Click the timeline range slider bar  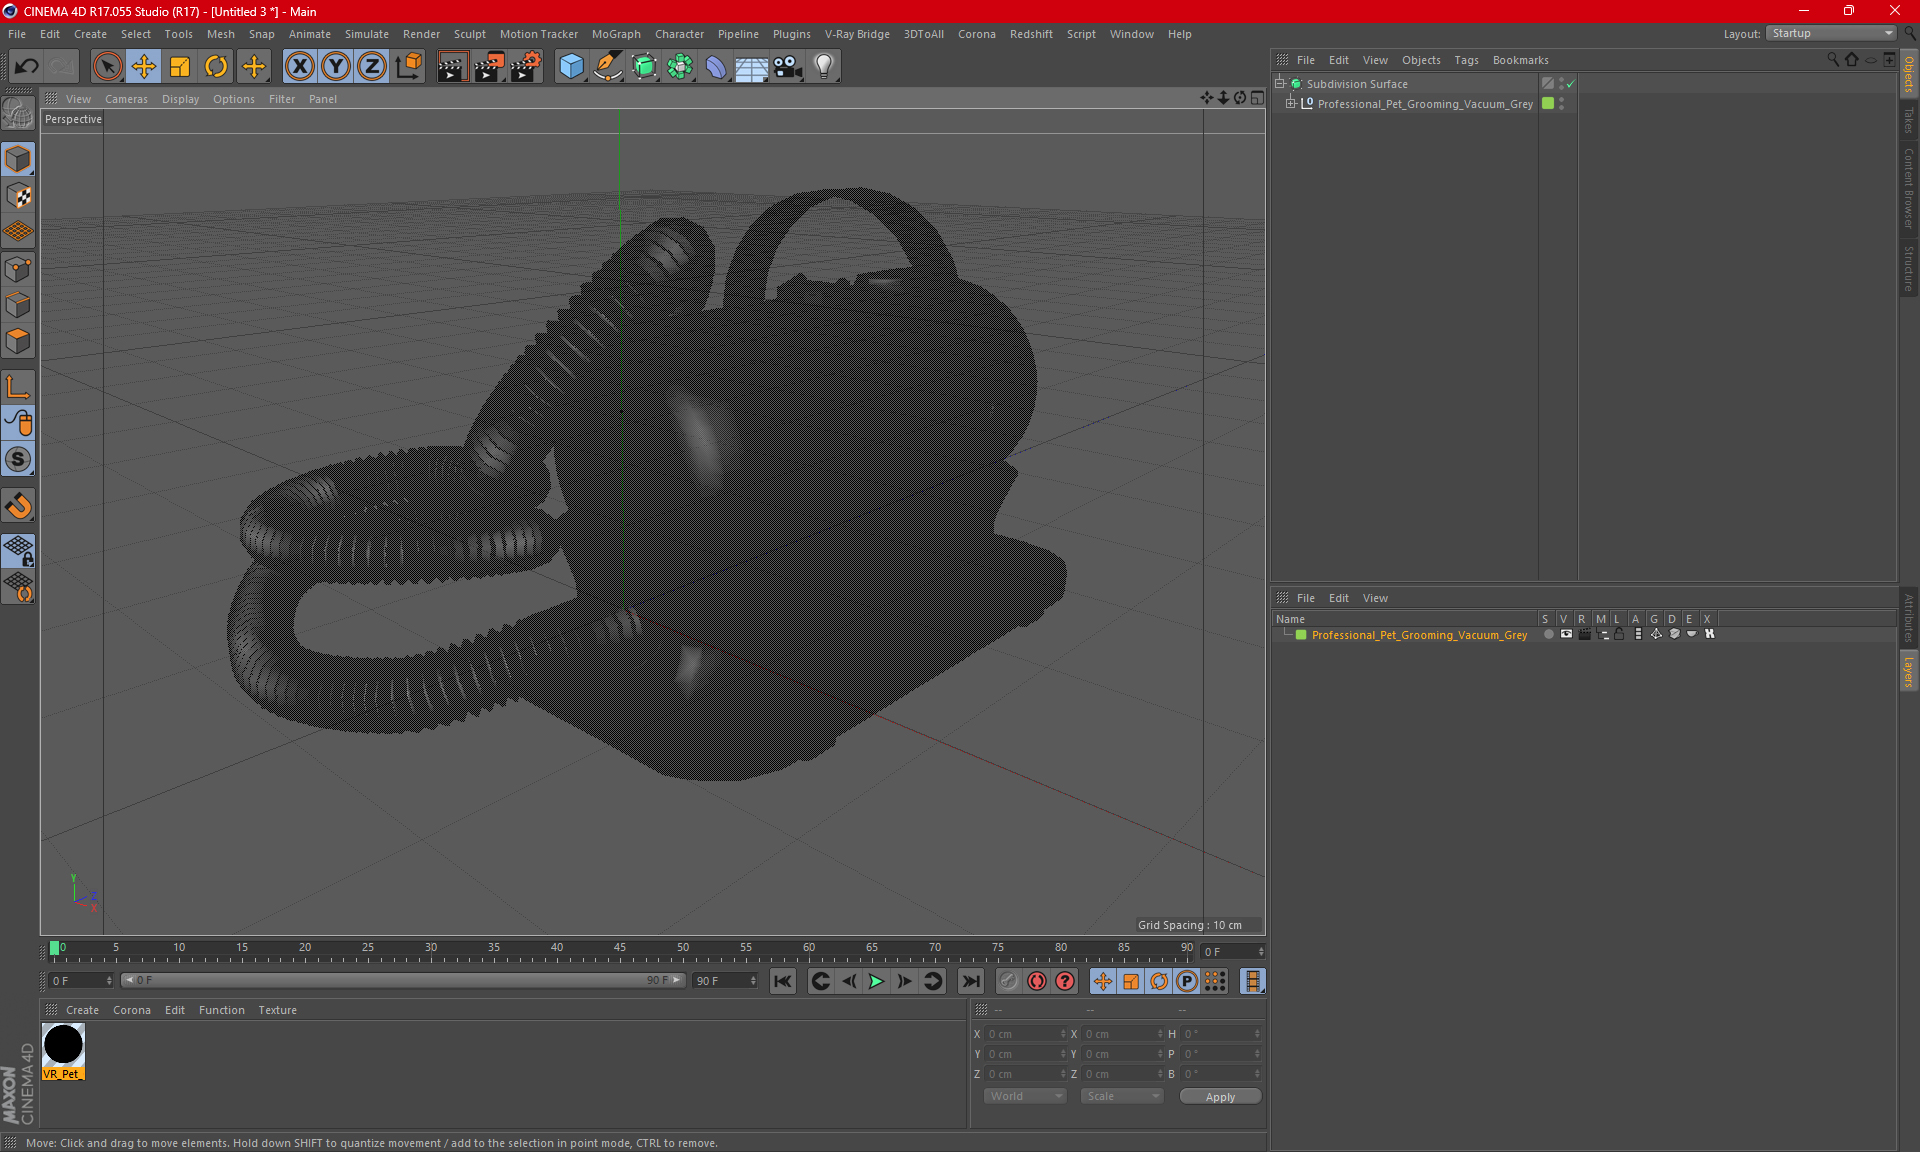pos(403,980)
